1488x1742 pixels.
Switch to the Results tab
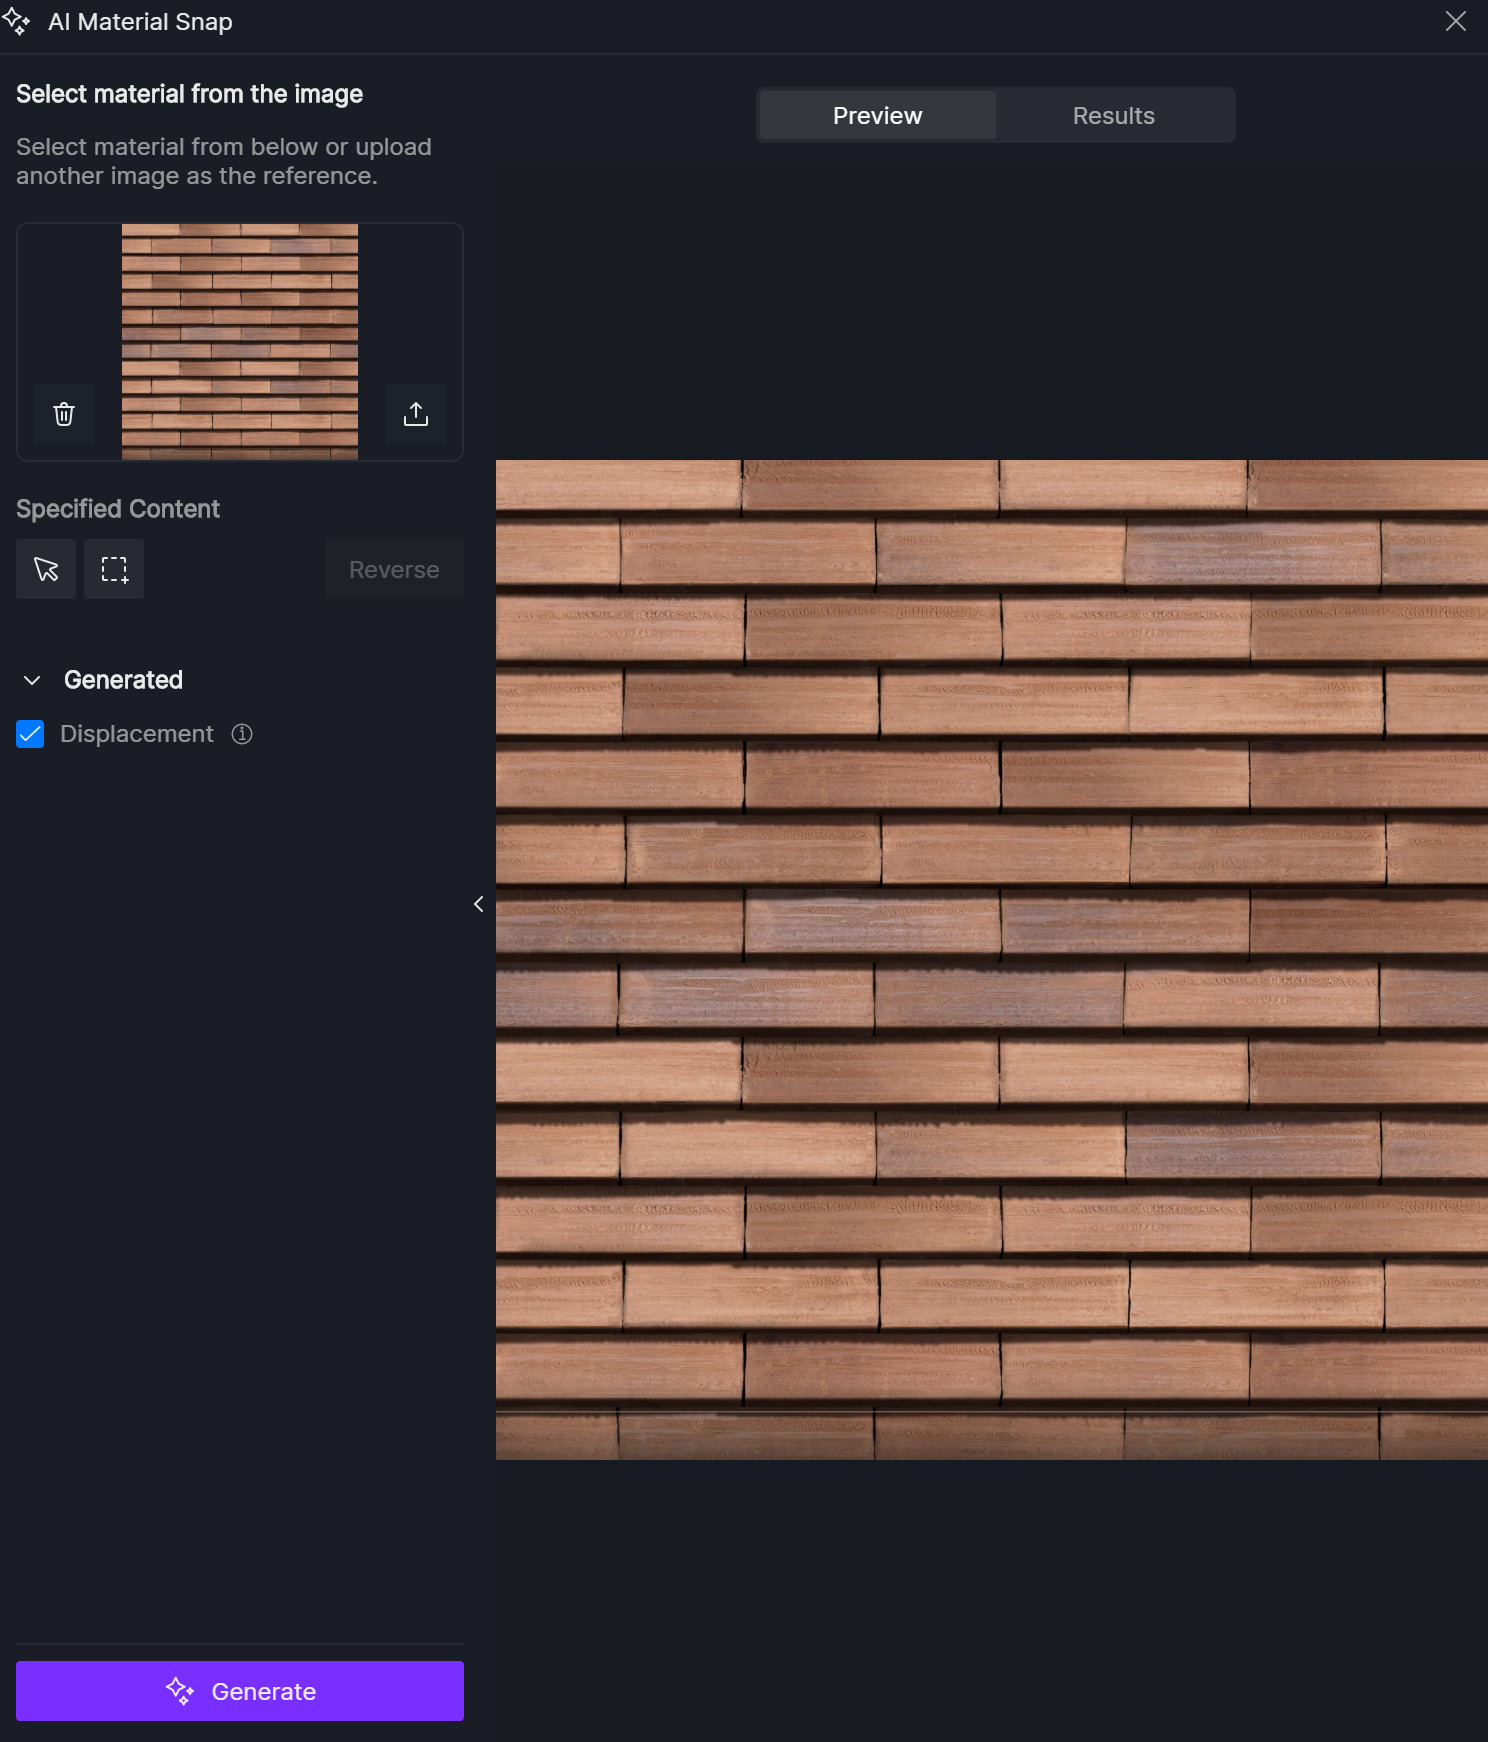(x=1113, y=116)
